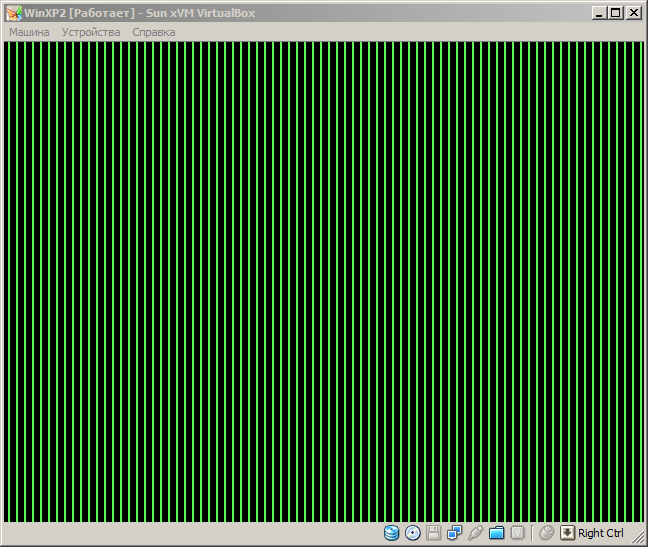Click the network adapter status icon
Image resolution: width=648 pixels, height=547 pixels.
click(454, 533)
